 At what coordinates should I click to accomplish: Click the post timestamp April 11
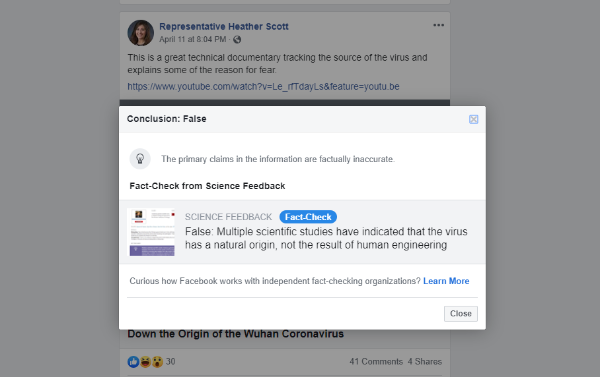point(192,39)
